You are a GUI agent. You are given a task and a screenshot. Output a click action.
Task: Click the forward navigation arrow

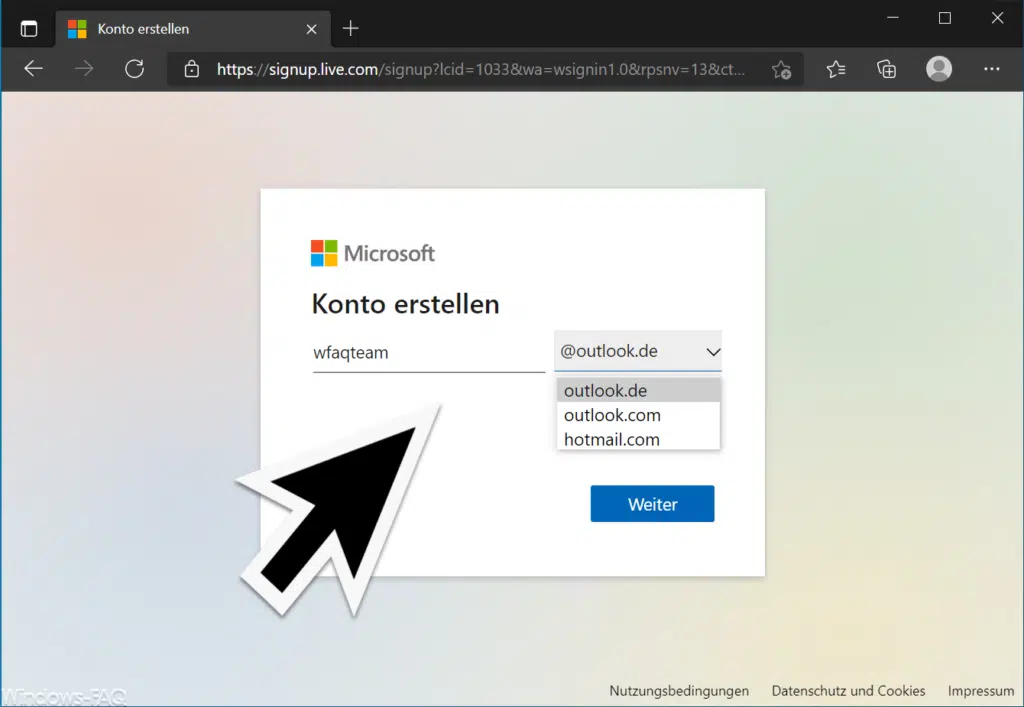[84, 69]
